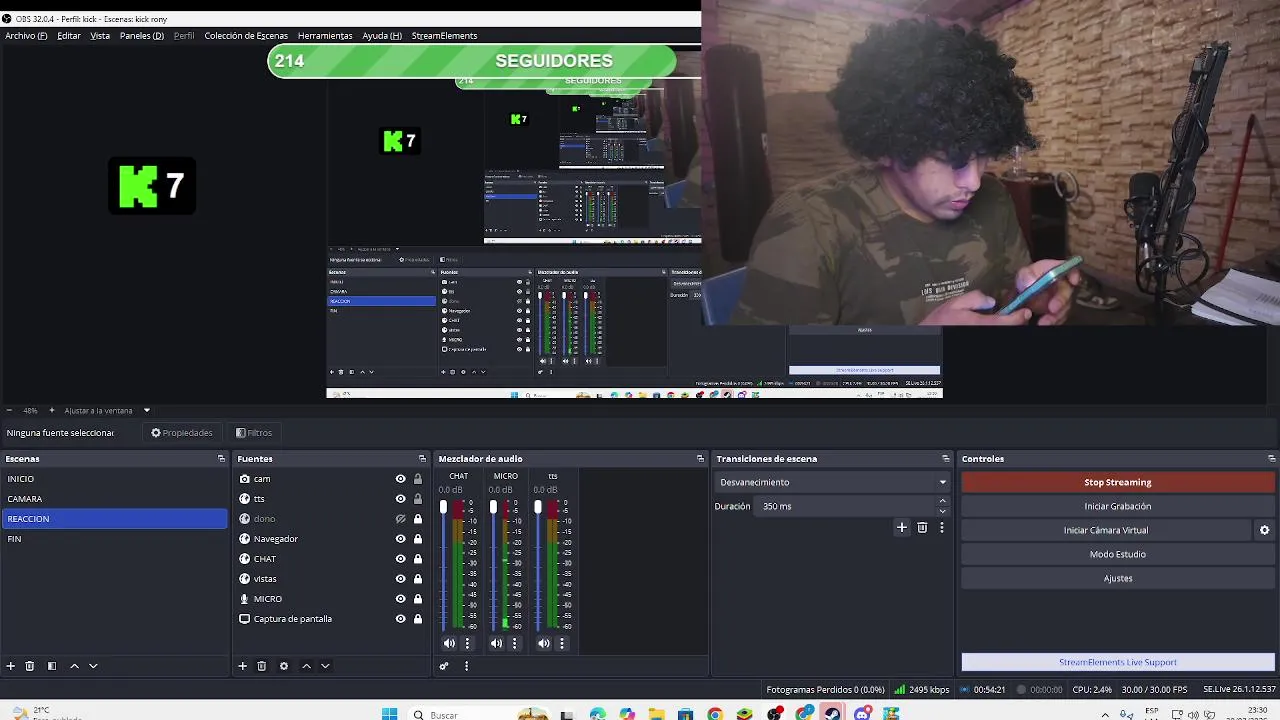The image size is (1280, 720).
Task: Open the Herramientas menu
Action: pyautogui.click(x=325, y=36)
